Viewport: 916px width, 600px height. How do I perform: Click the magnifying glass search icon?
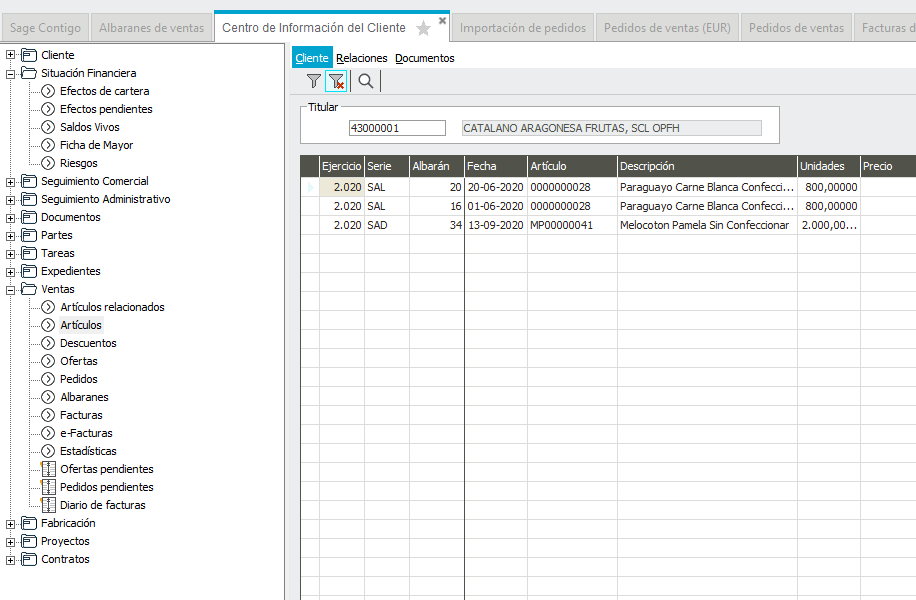(366, 81)
